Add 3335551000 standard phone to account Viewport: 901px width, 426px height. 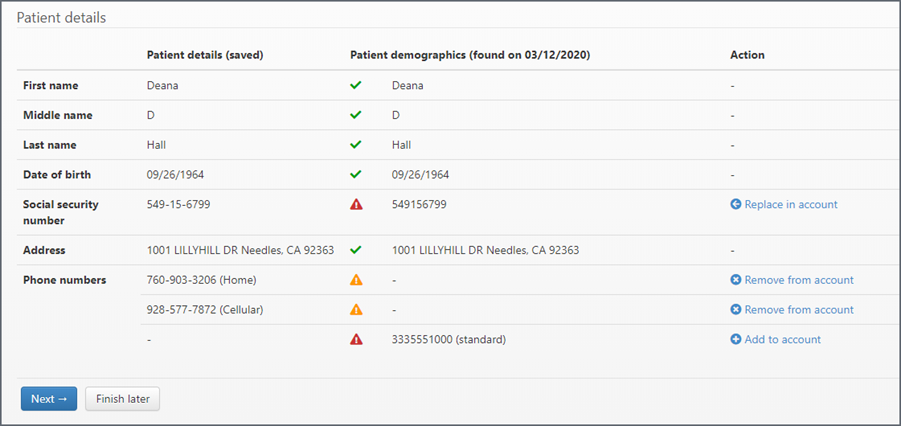pos(776,340)
